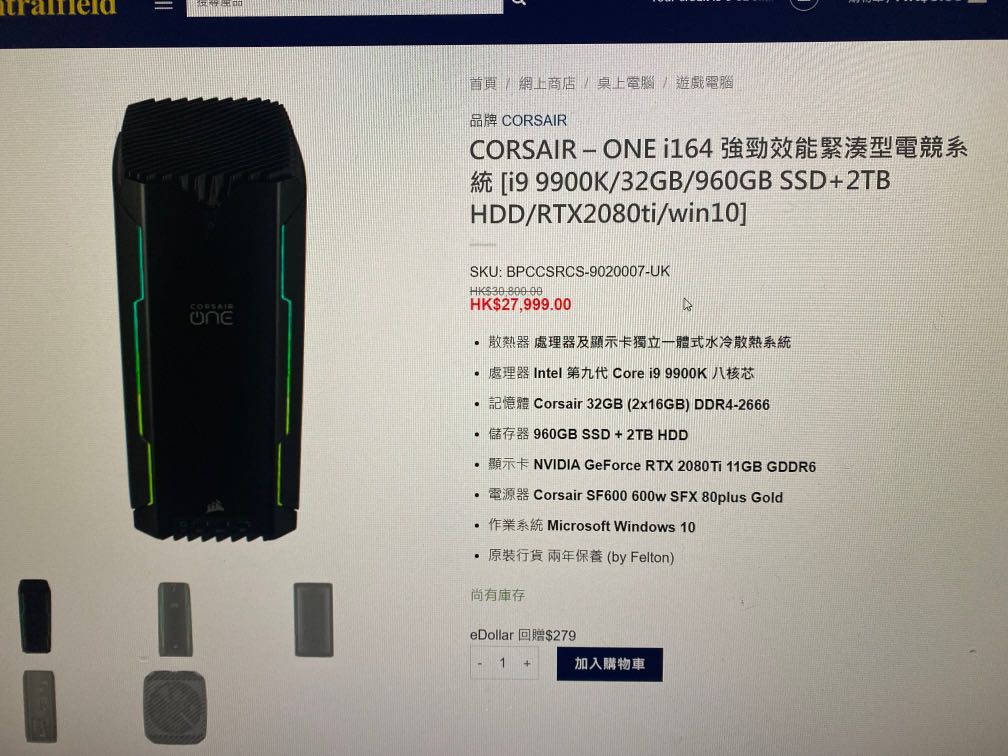
Task: Click the search magnifier icon
Action: [x=519, y=3]
